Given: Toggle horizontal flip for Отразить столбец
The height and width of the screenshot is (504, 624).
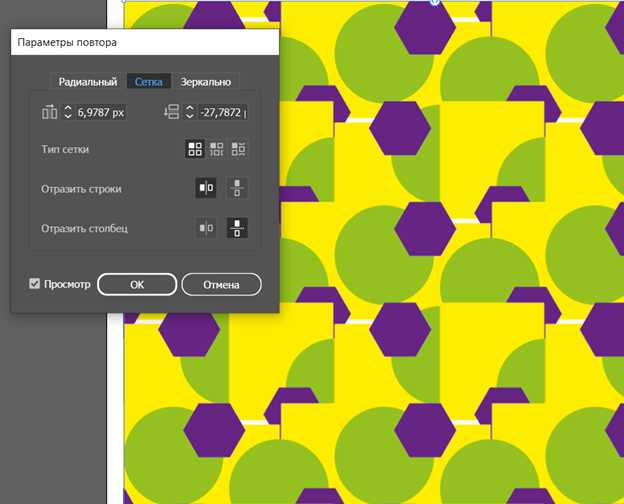Looking at the screenshot, I should (x=206, y=228).
